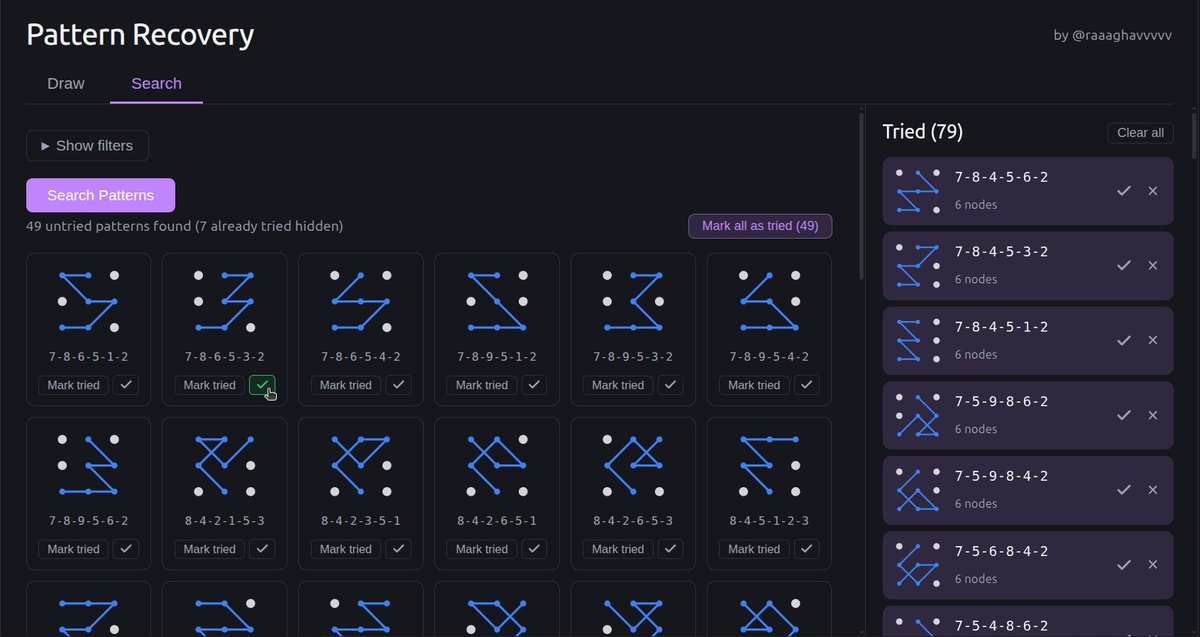
Task: Click tried entry text 7-5-4-8-6-2
Action: coord(1001,626)
